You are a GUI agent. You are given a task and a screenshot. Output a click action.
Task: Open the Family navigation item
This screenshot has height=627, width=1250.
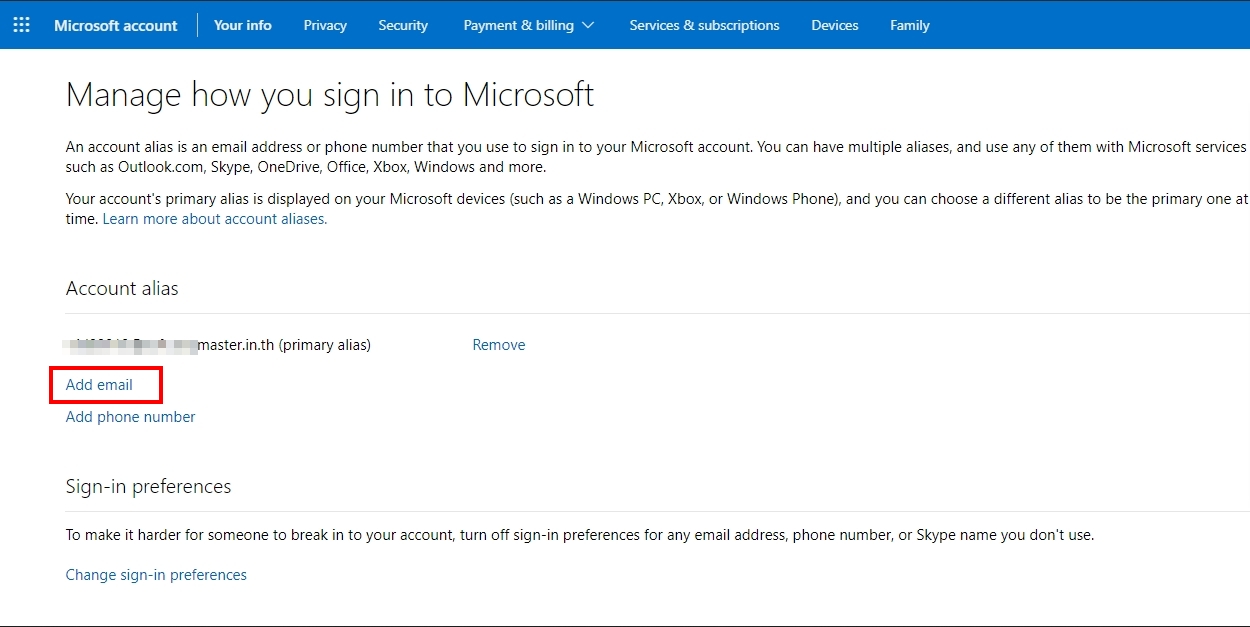click(909, 25)
